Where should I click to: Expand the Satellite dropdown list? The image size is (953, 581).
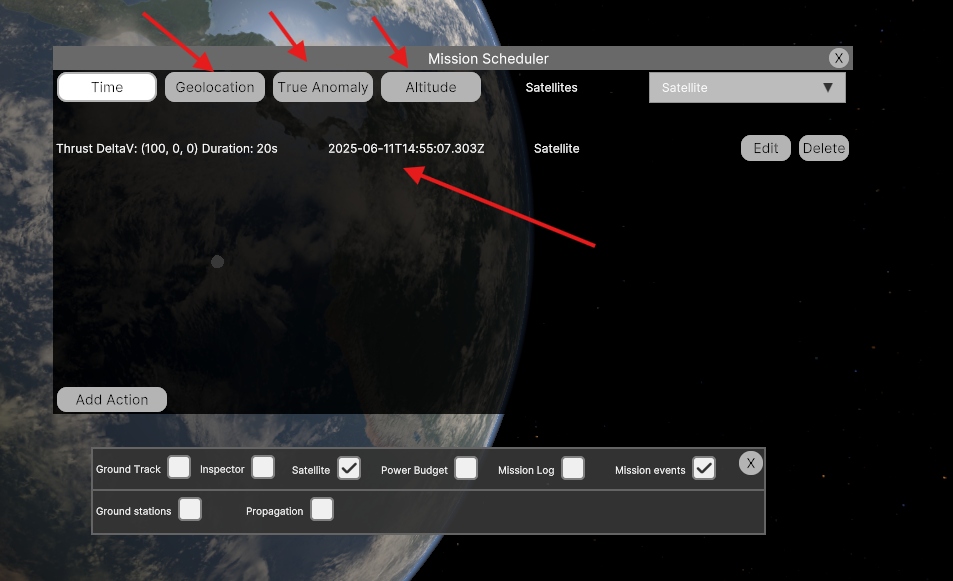[747, 87]
